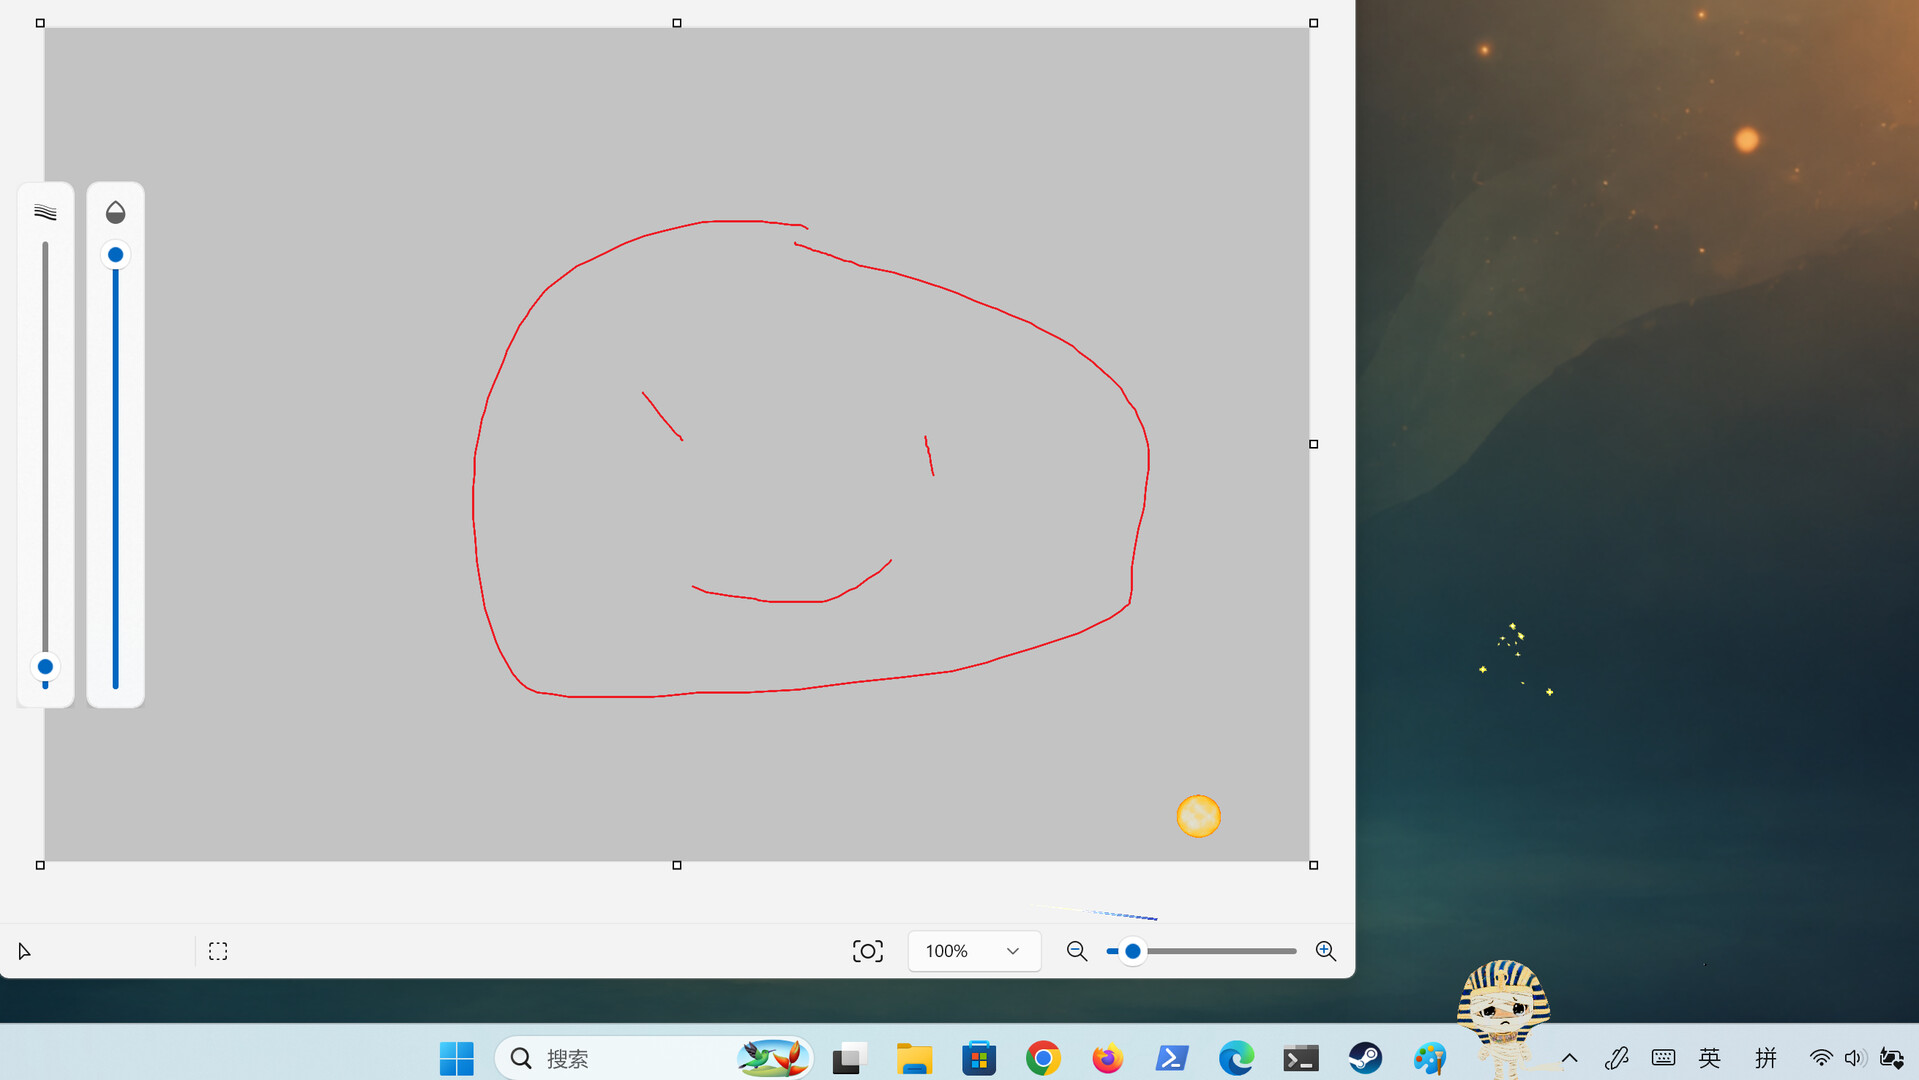Open the Terminal from the taskbar

1301,1058
